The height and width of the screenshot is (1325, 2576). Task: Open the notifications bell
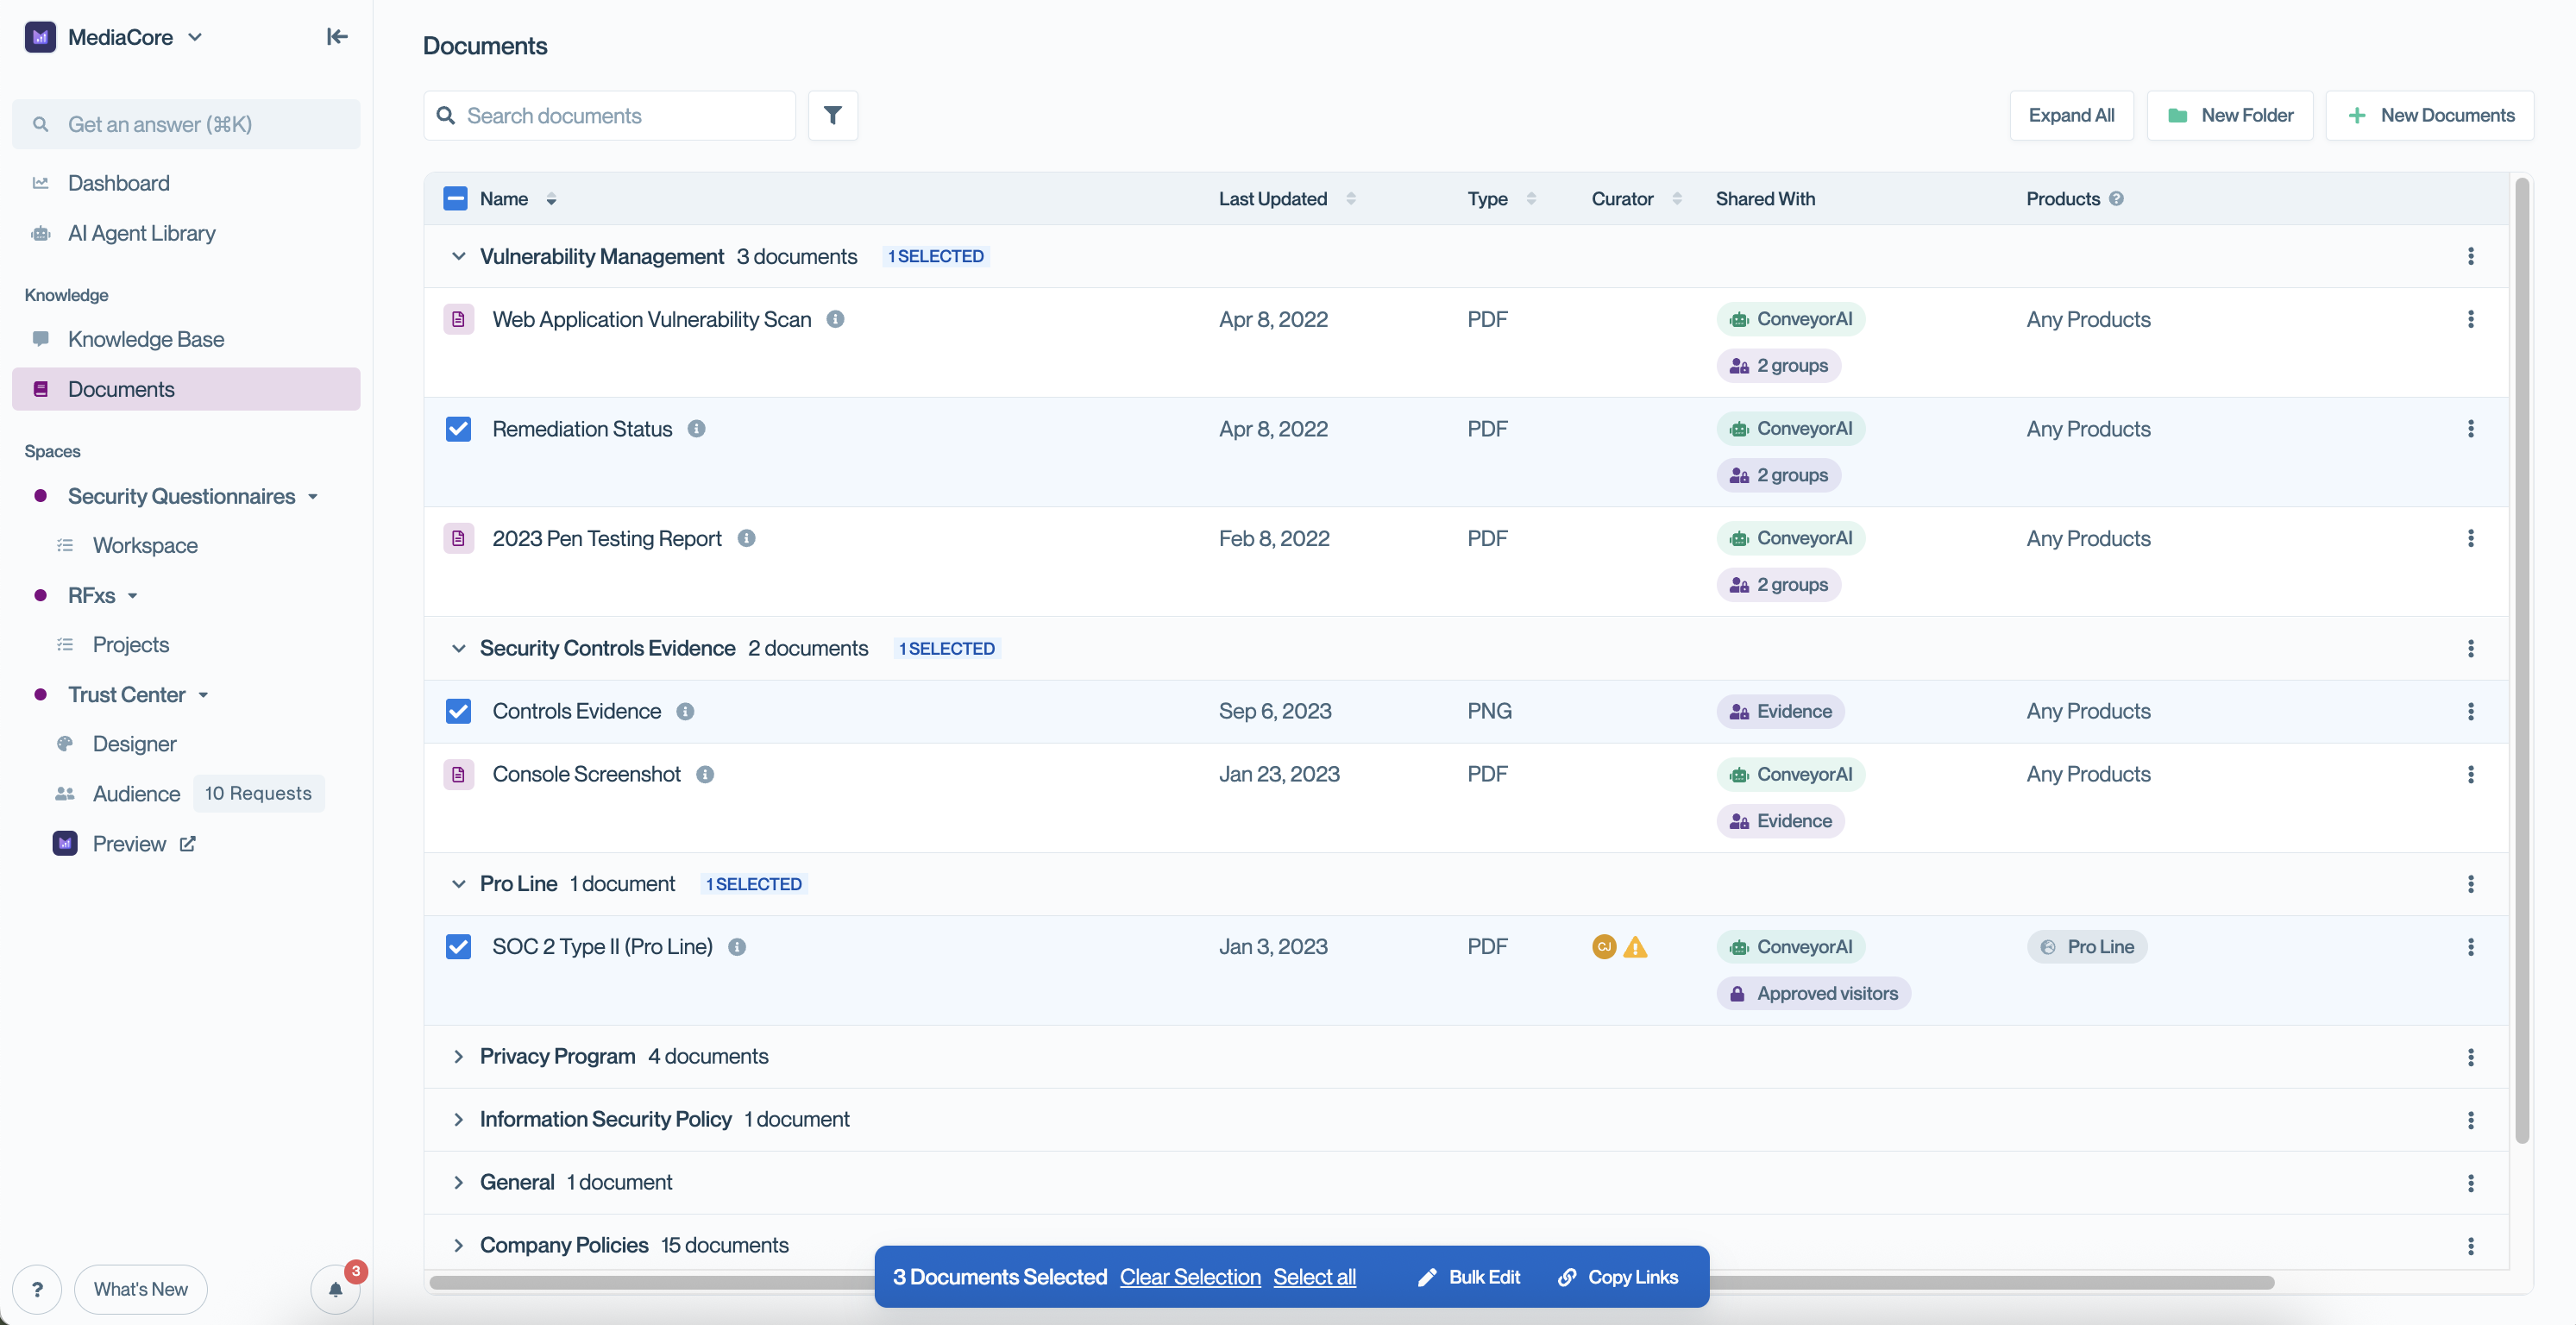tap(335, 1289)
